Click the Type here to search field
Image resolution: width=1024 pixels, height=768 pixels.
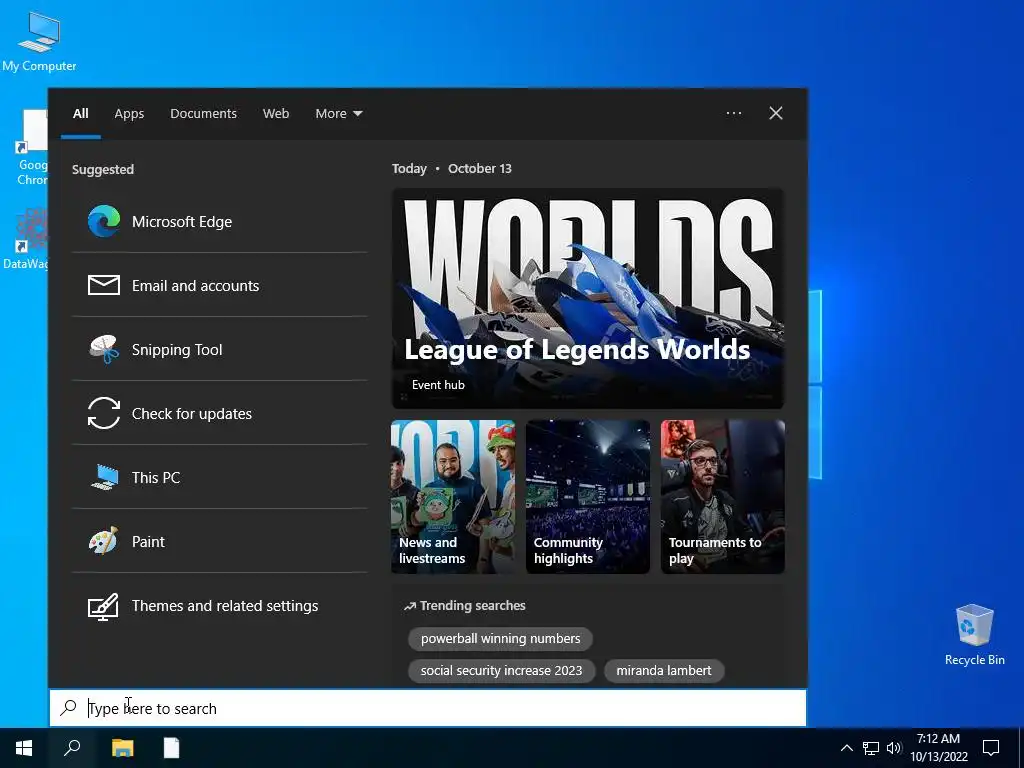pyautogui.click(x=428, y=708)
